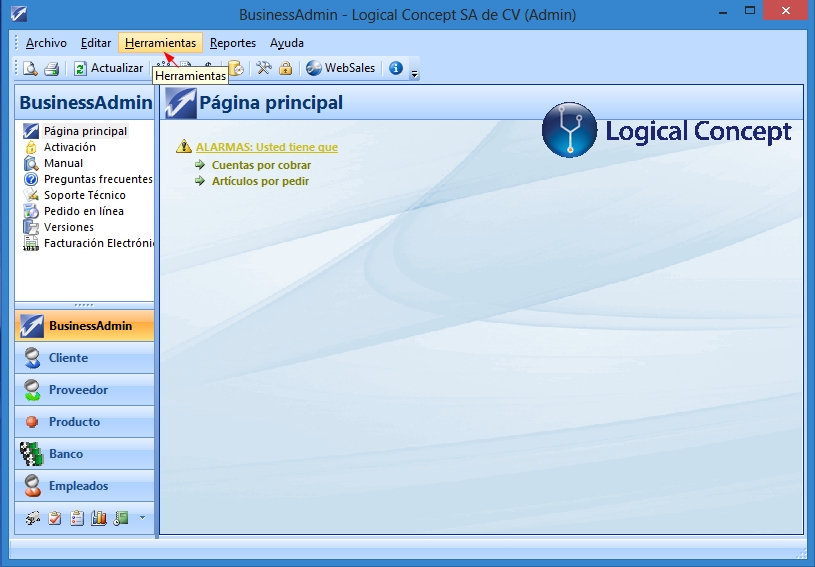Click the Logical Concept logo
Image resolution: width=815 pixels, height=567 pixels.
tap(667, 130)
